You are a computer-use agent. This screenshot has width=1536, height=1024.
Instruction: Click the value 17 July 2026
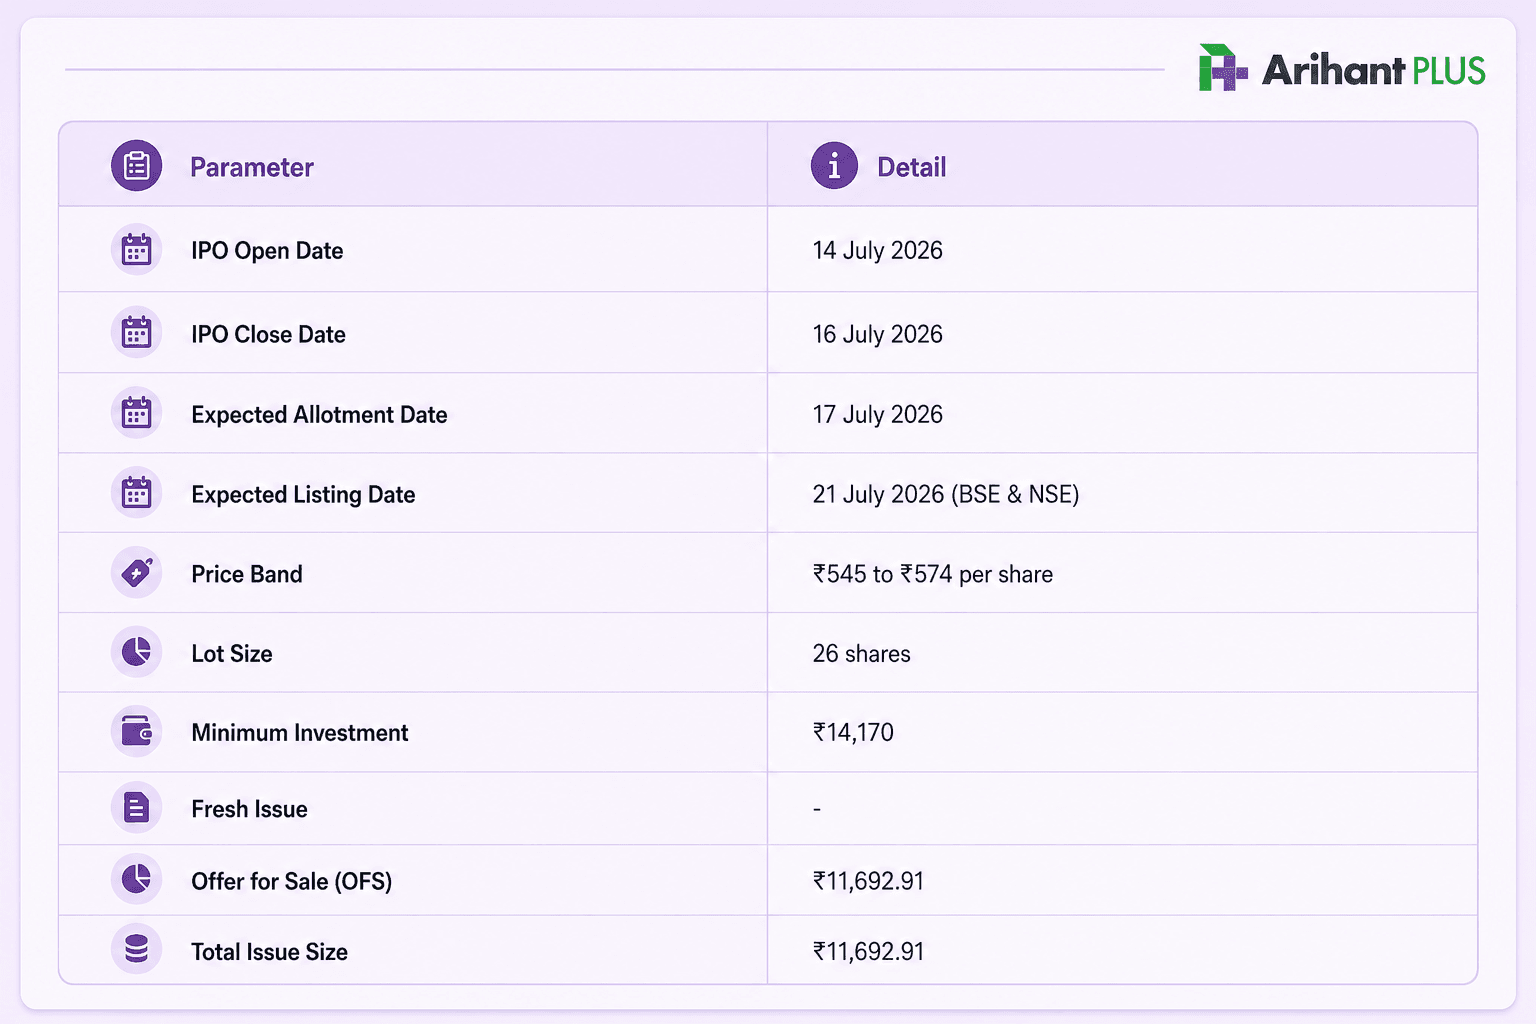[x=877, y=414]
